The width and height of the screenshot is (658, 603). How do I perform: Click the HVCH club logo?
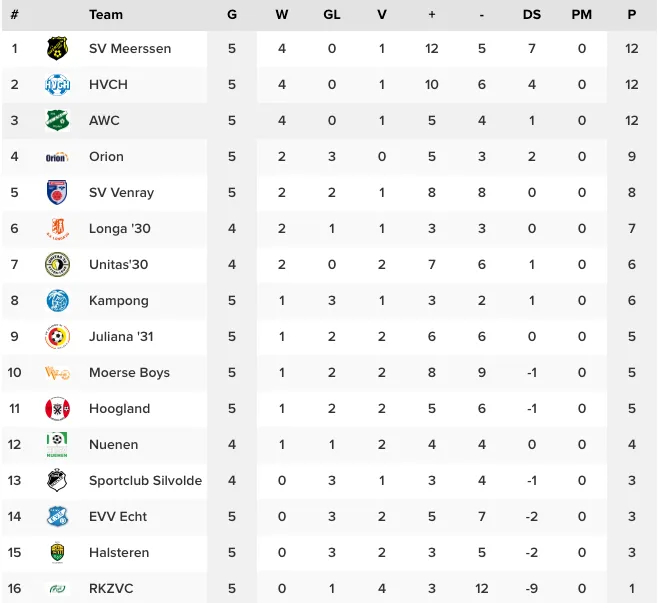[x=57, y=85]
